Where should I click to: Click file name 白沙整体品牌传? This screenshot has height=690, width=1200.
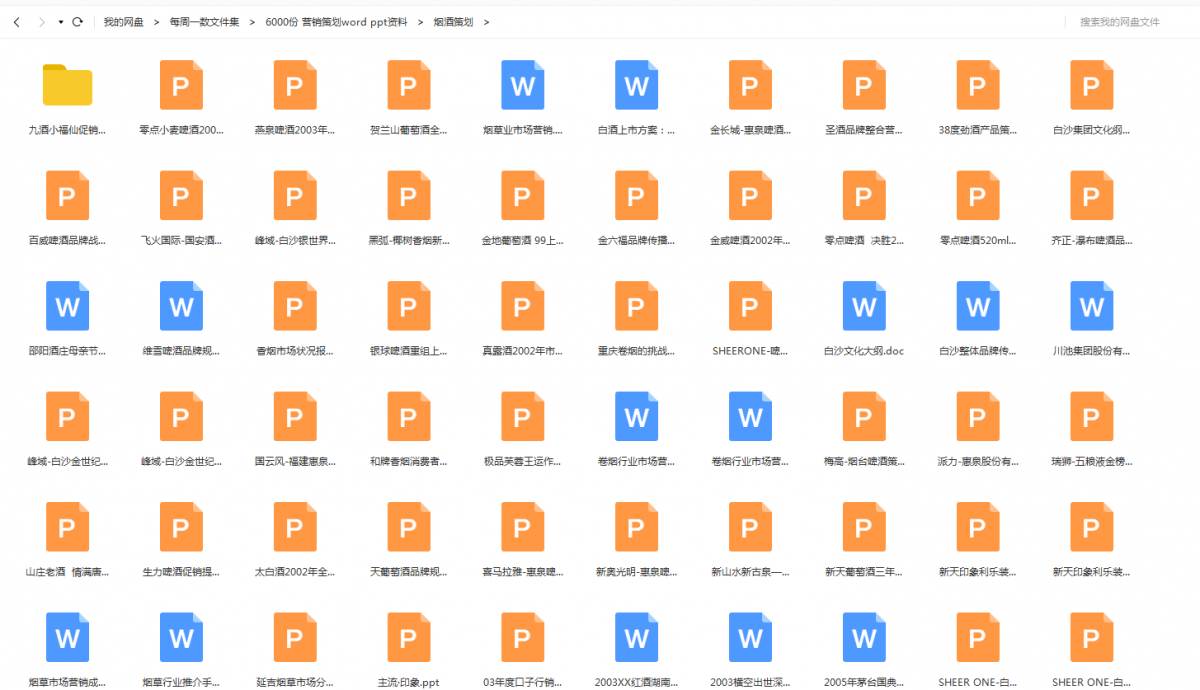[979, 352]
